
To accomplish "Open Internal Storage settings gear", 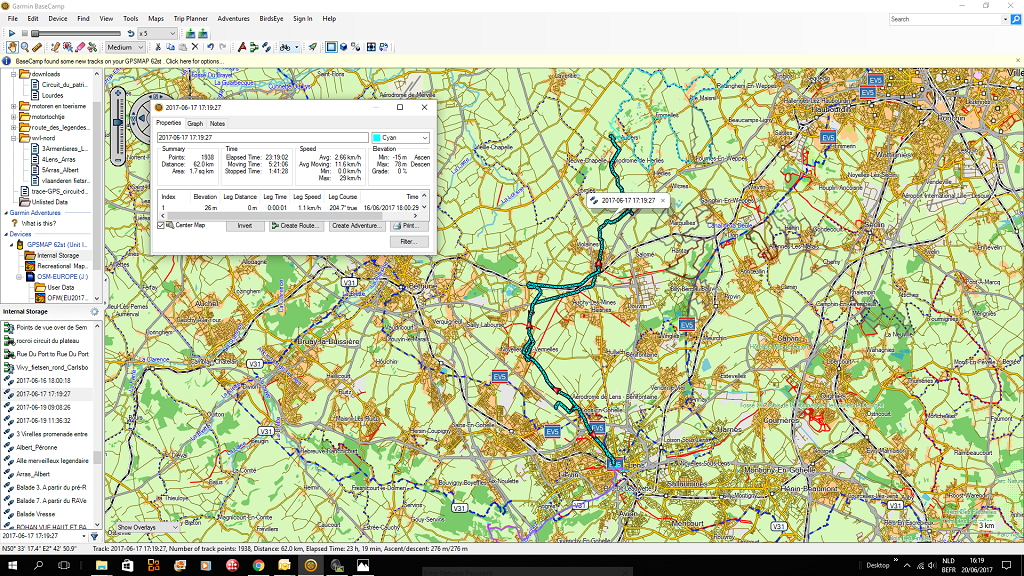I will (95, 312).
